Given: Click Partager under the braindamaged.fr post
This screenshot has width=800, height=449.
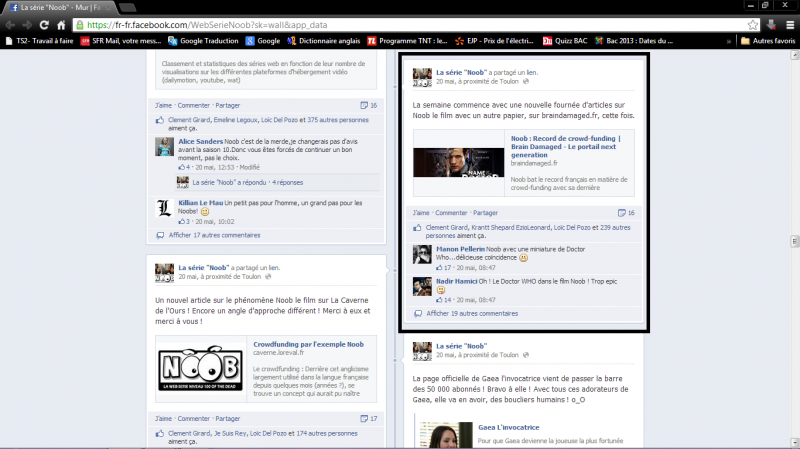Looking at the screenshot, I should (x=485, y=213).
